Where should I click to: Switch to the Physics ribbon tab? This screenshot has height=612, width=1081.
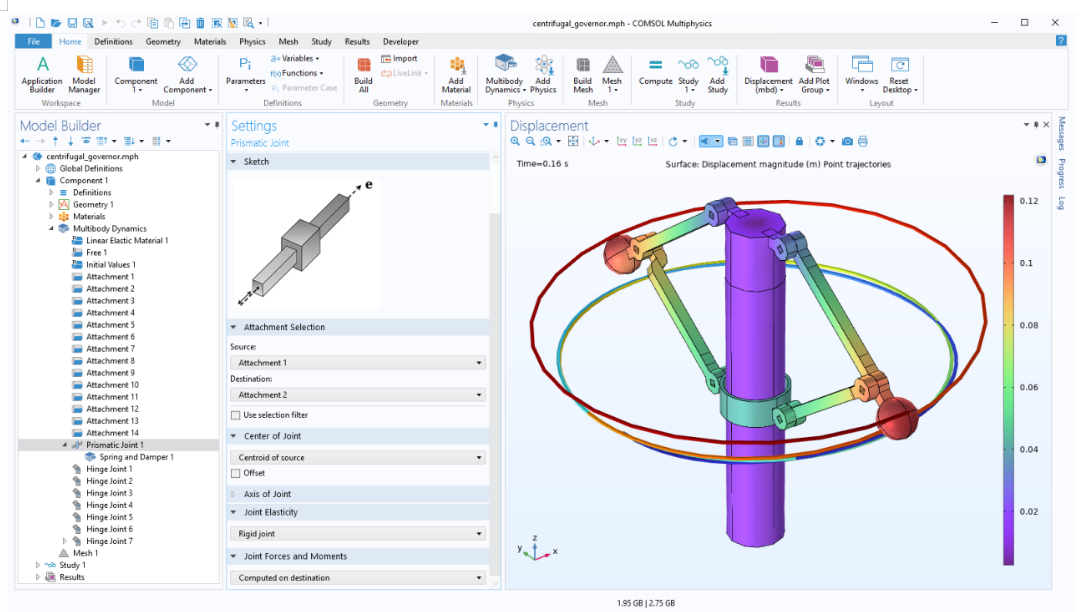(x=252, y=41)
